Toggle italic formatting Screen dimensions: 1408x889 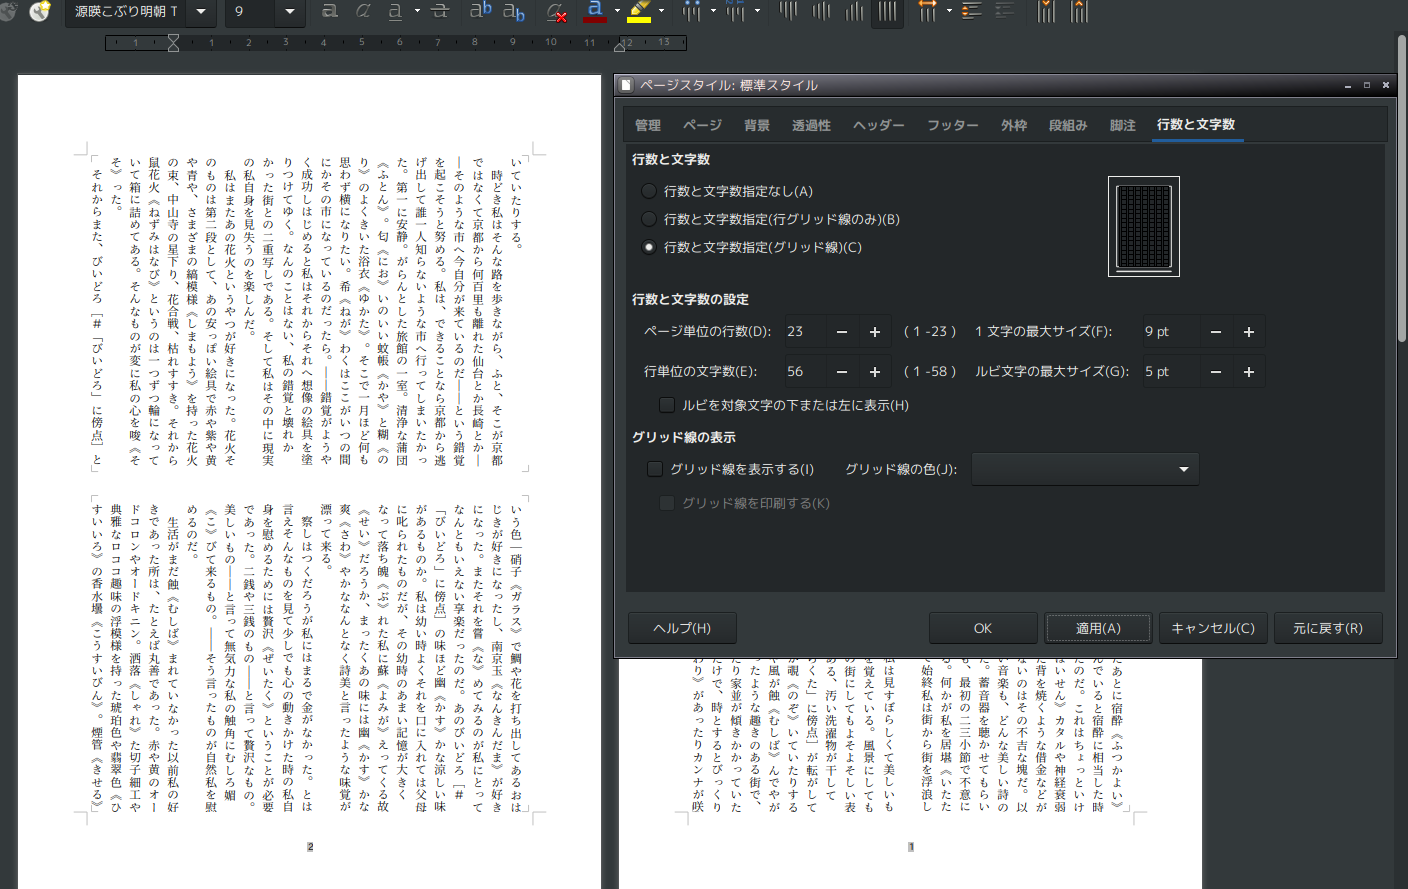[363, 11]
